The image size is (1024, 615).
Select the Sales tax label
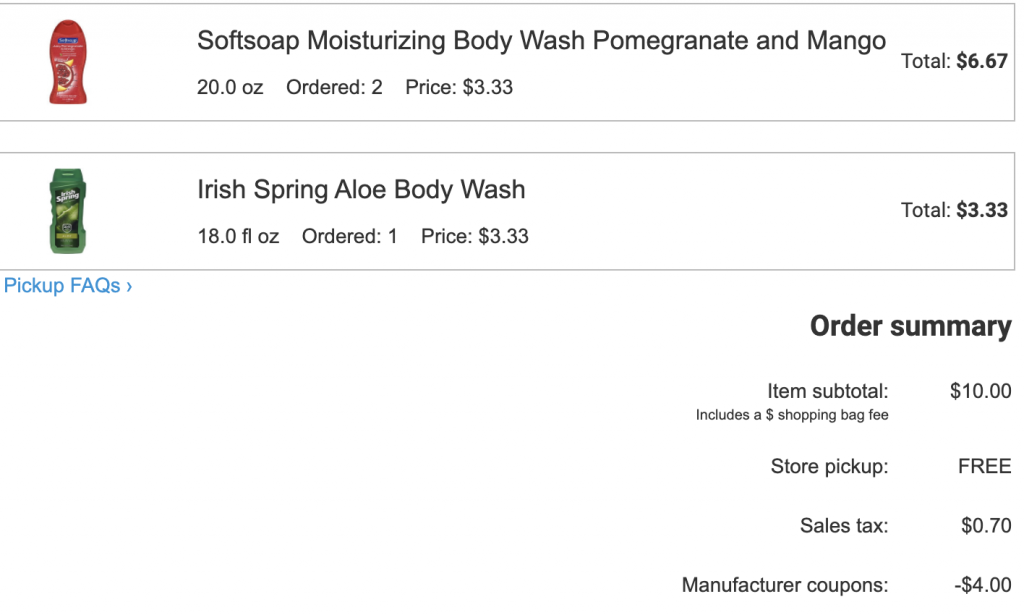(x=843, y=525)
